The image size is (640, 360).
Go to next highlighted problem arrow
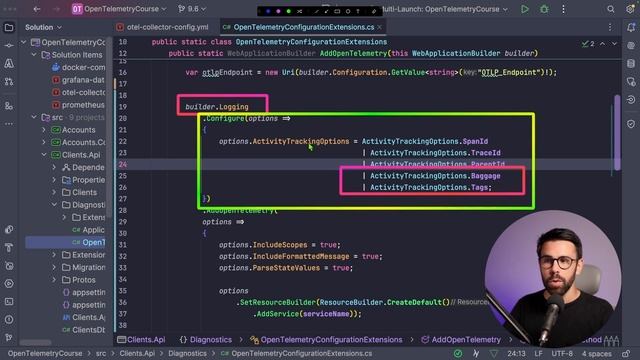[x=614, y=43]
